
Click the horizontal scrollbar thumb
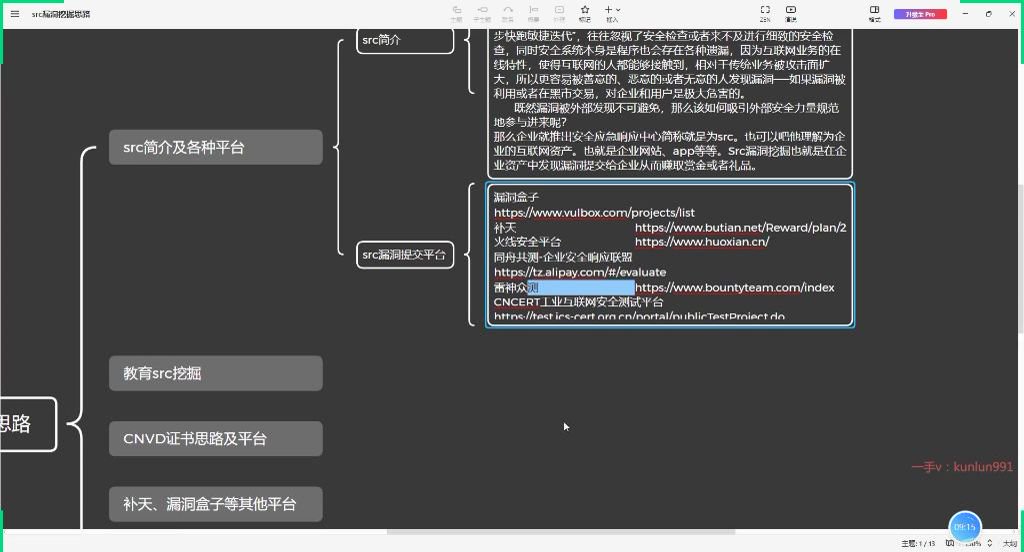click(561, 532)
